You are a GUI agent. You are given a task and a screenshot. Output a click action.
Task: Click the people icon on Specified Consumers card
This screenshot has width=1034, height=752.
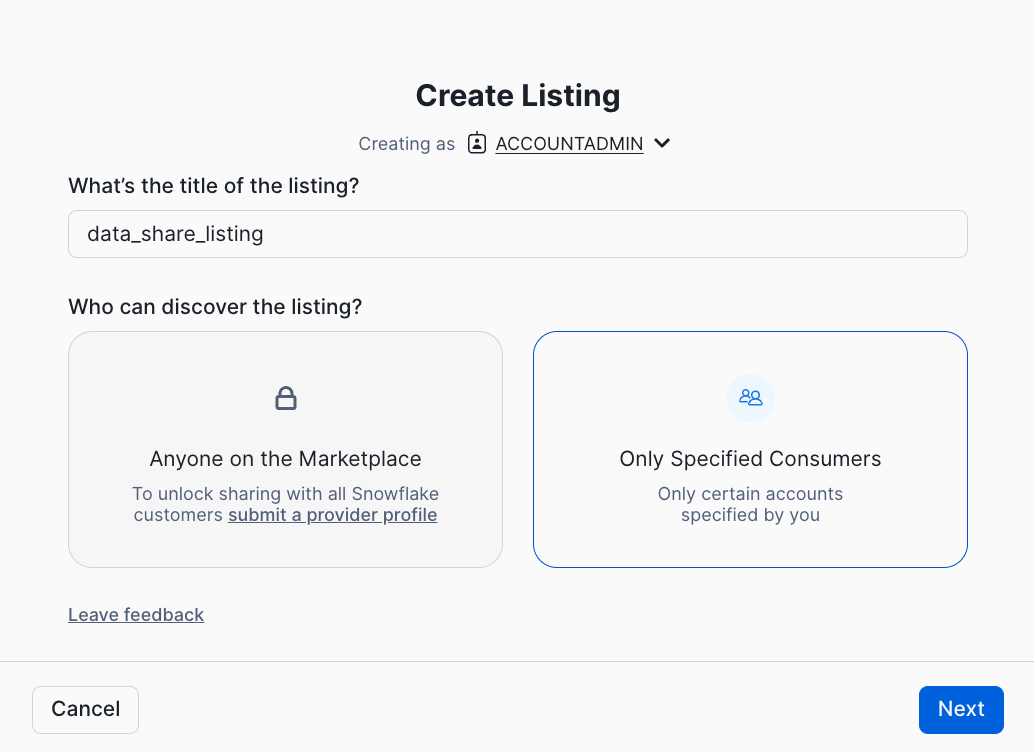pyautogui.click(x=750, y=397)
